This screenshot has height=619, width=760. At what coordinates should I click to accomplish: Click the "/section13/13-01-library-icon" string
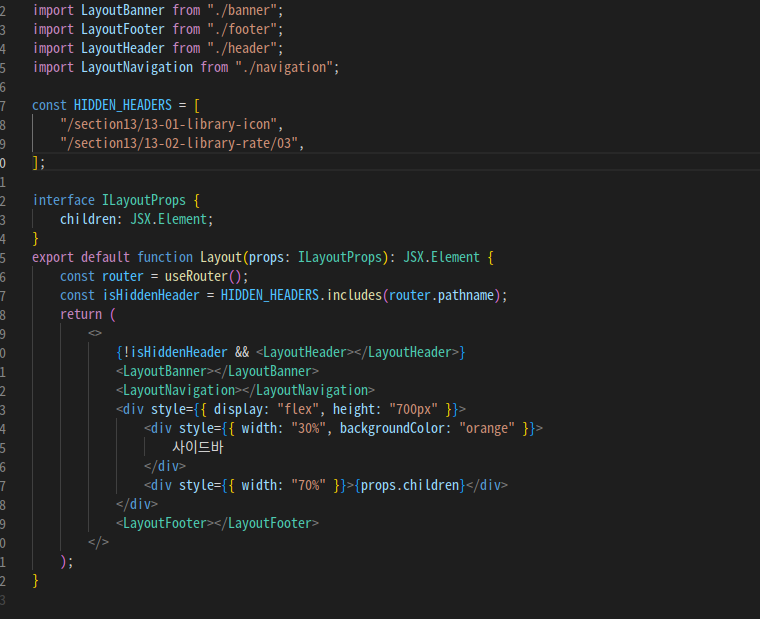169,124
